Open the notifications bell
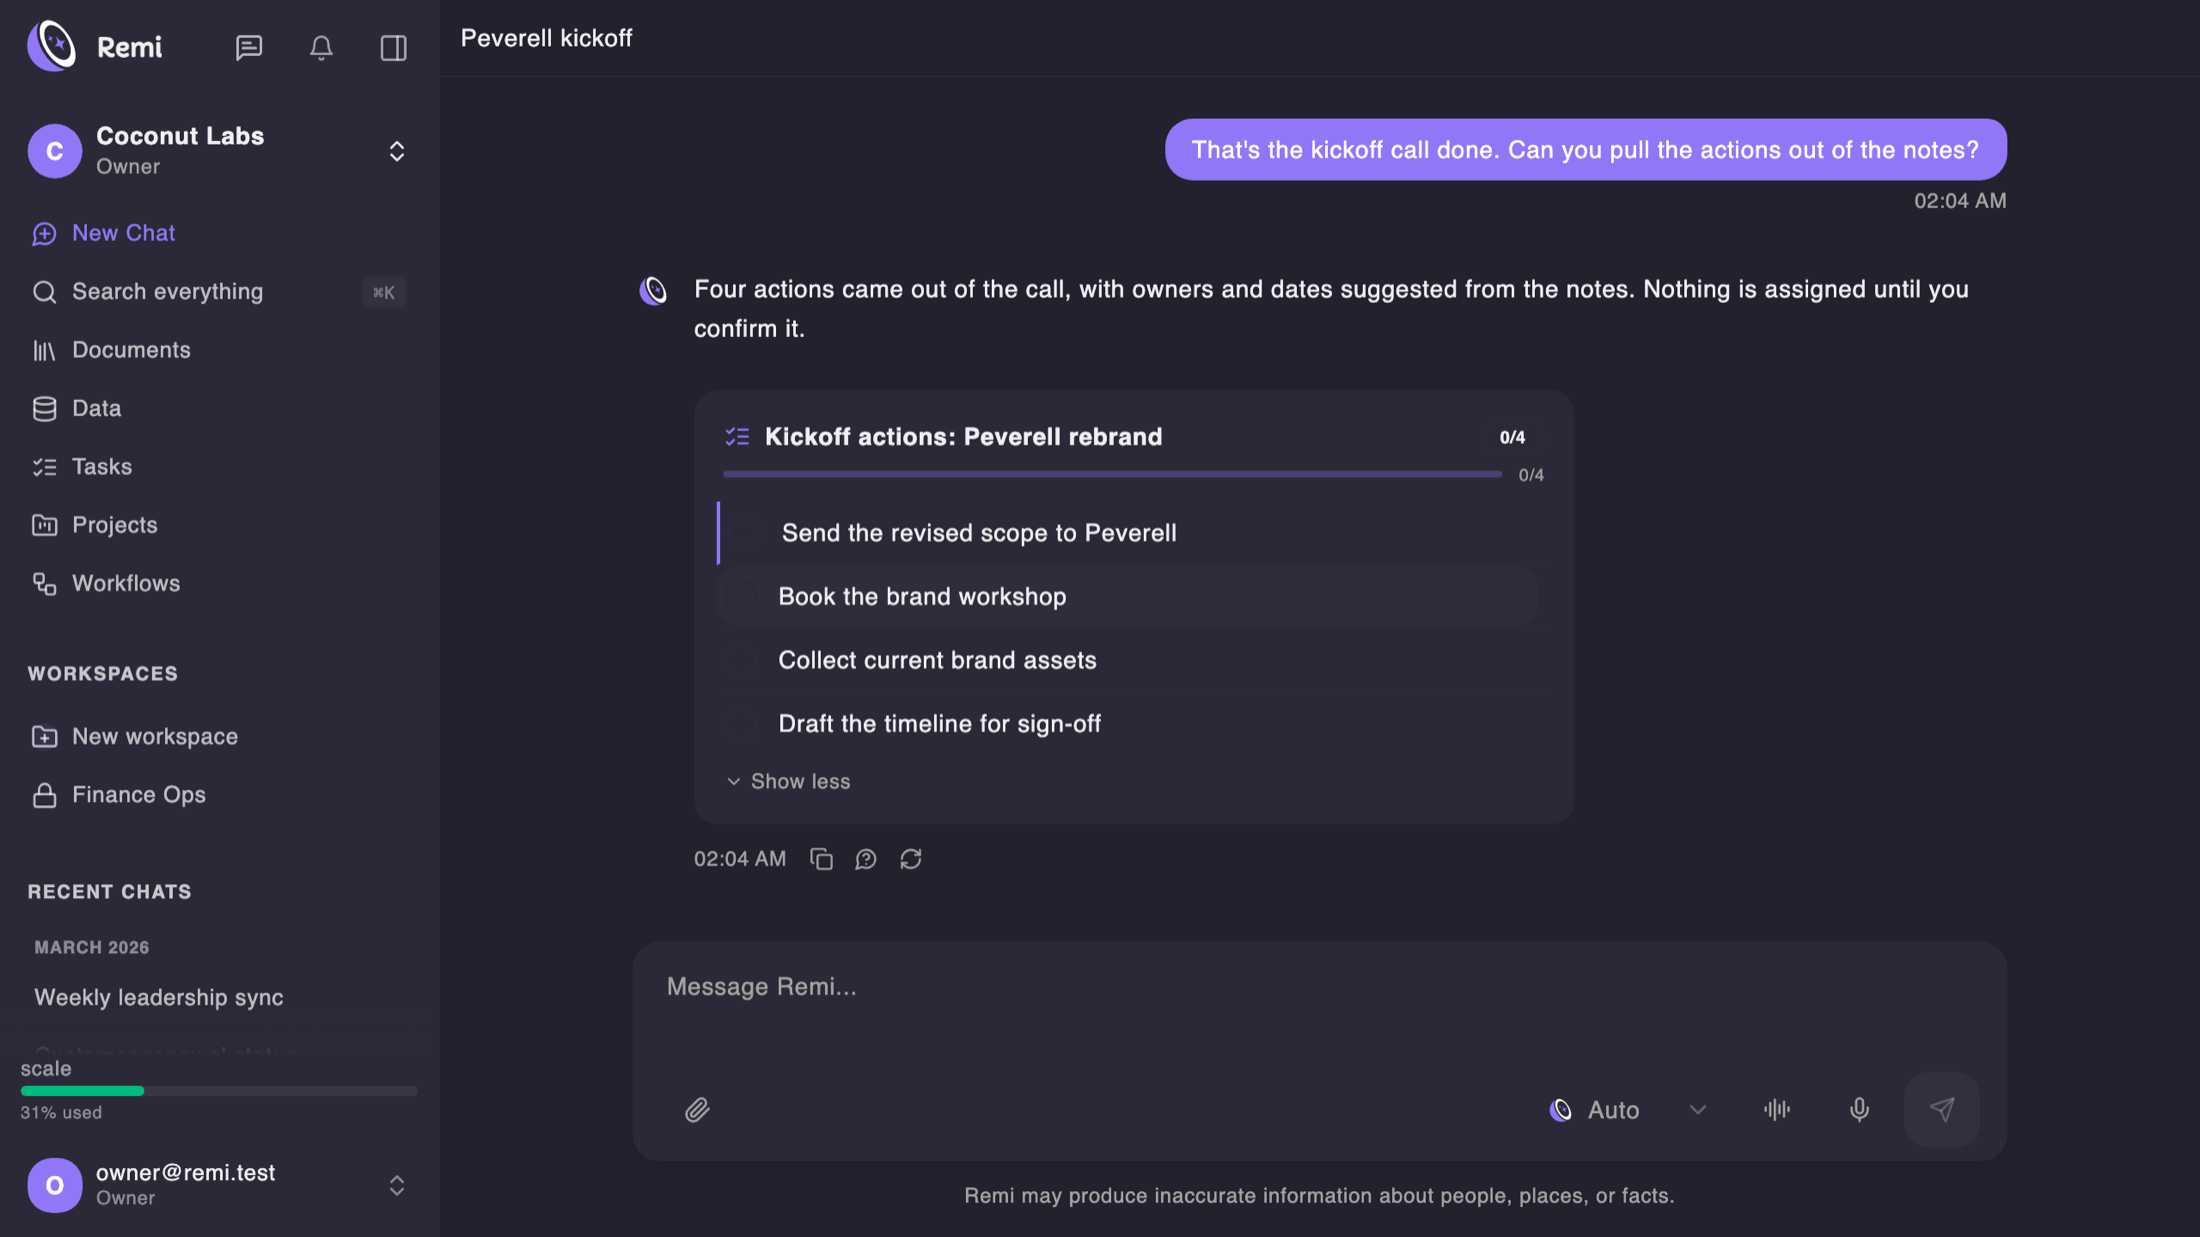The width and height of the screenshot is (2200, 1237). point(321,47)
